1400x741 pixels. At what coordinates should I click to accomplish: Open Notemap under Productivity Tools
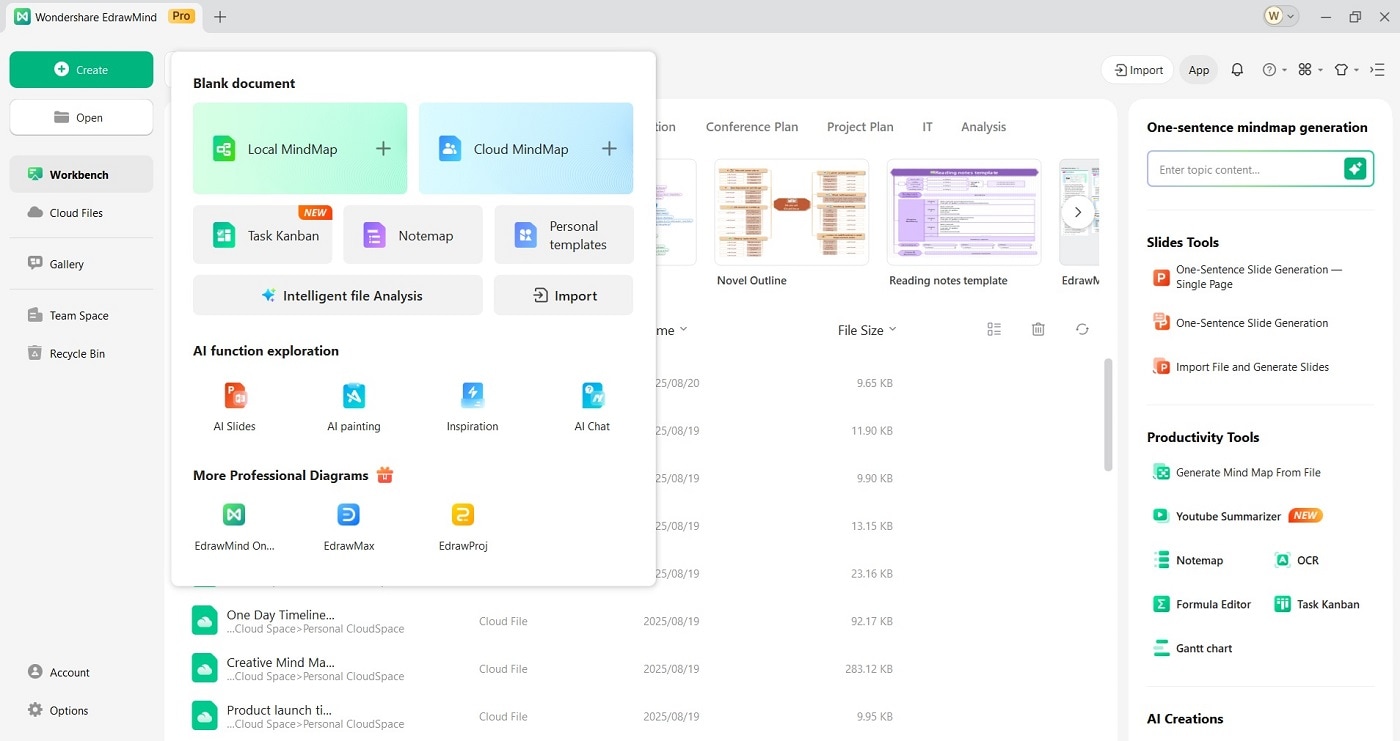(1188, 560)
